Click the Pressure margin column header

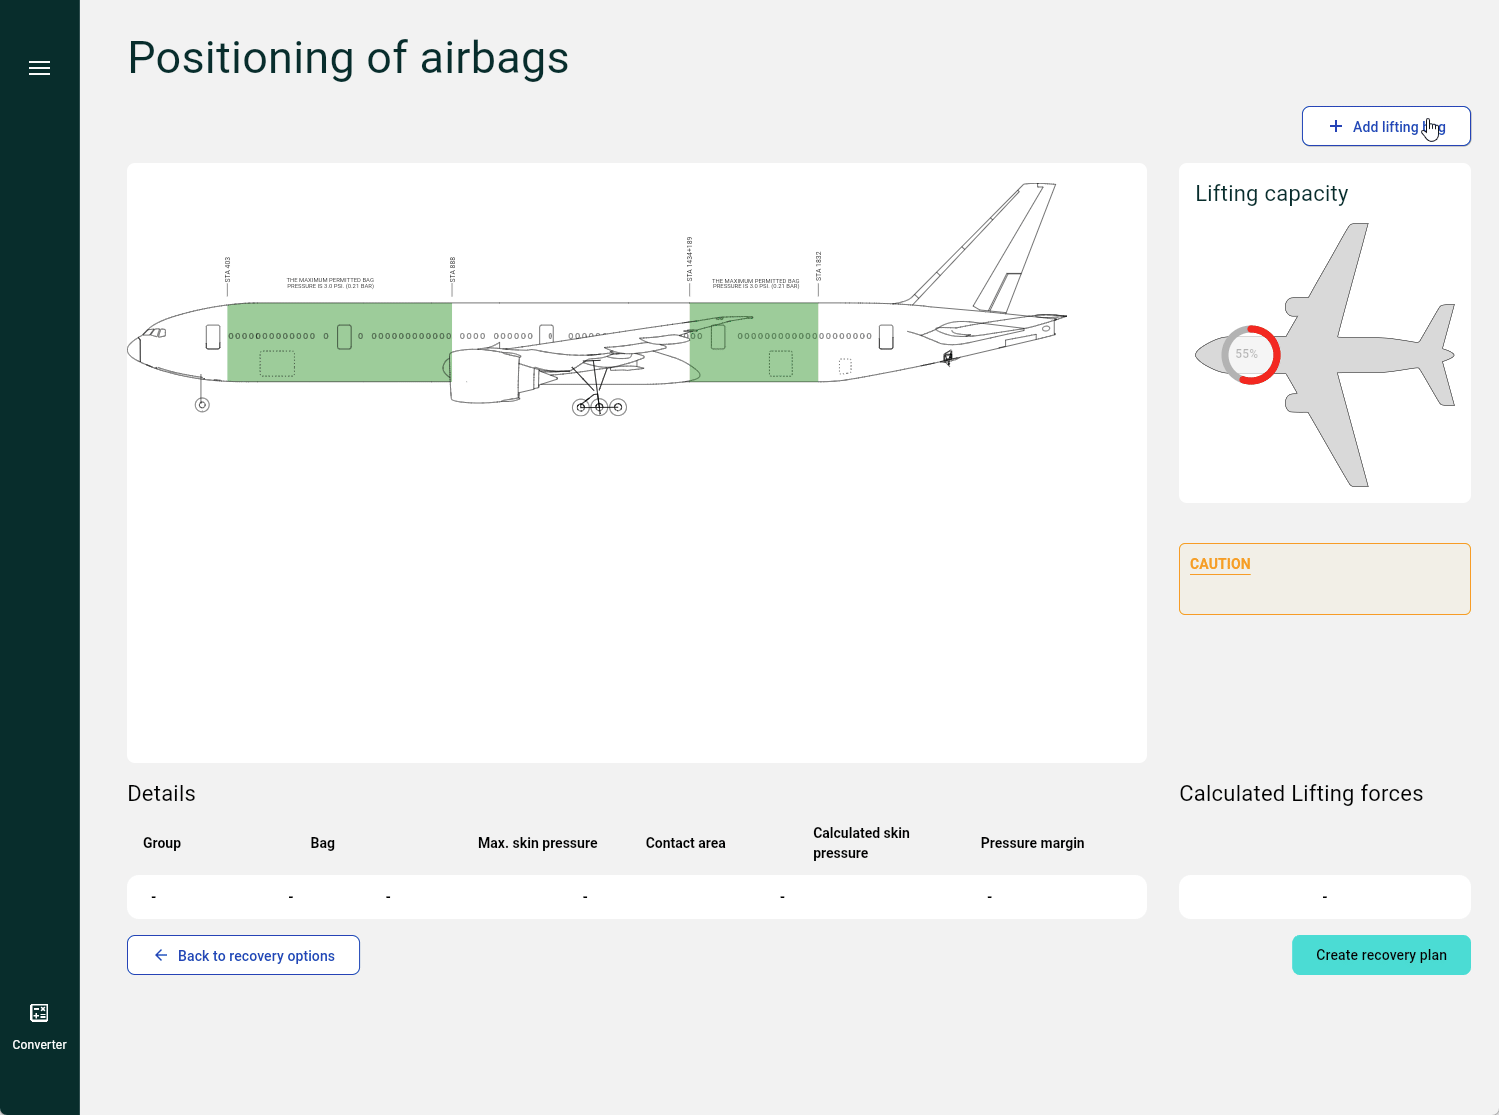1032,843
